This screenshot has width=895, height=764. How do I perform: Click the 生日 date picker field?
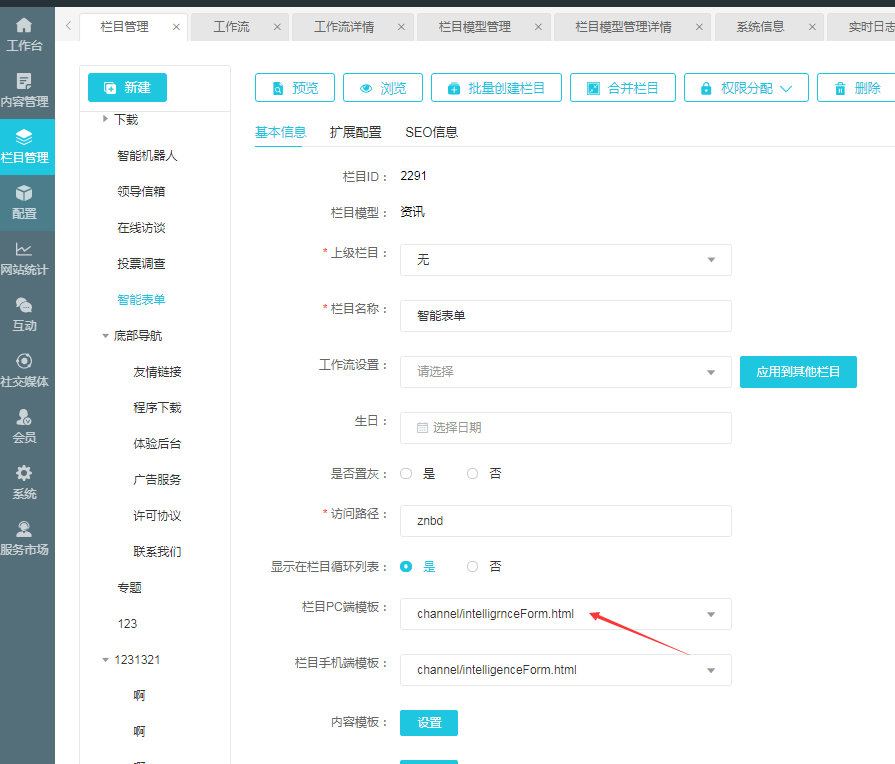pyautogui.click(x=565, y=428)
